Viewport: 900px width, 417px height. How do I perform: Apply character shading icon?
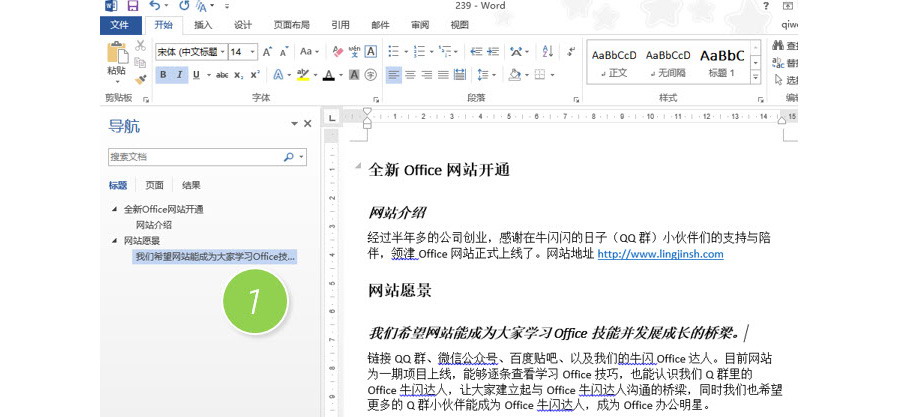coord(354,75)
